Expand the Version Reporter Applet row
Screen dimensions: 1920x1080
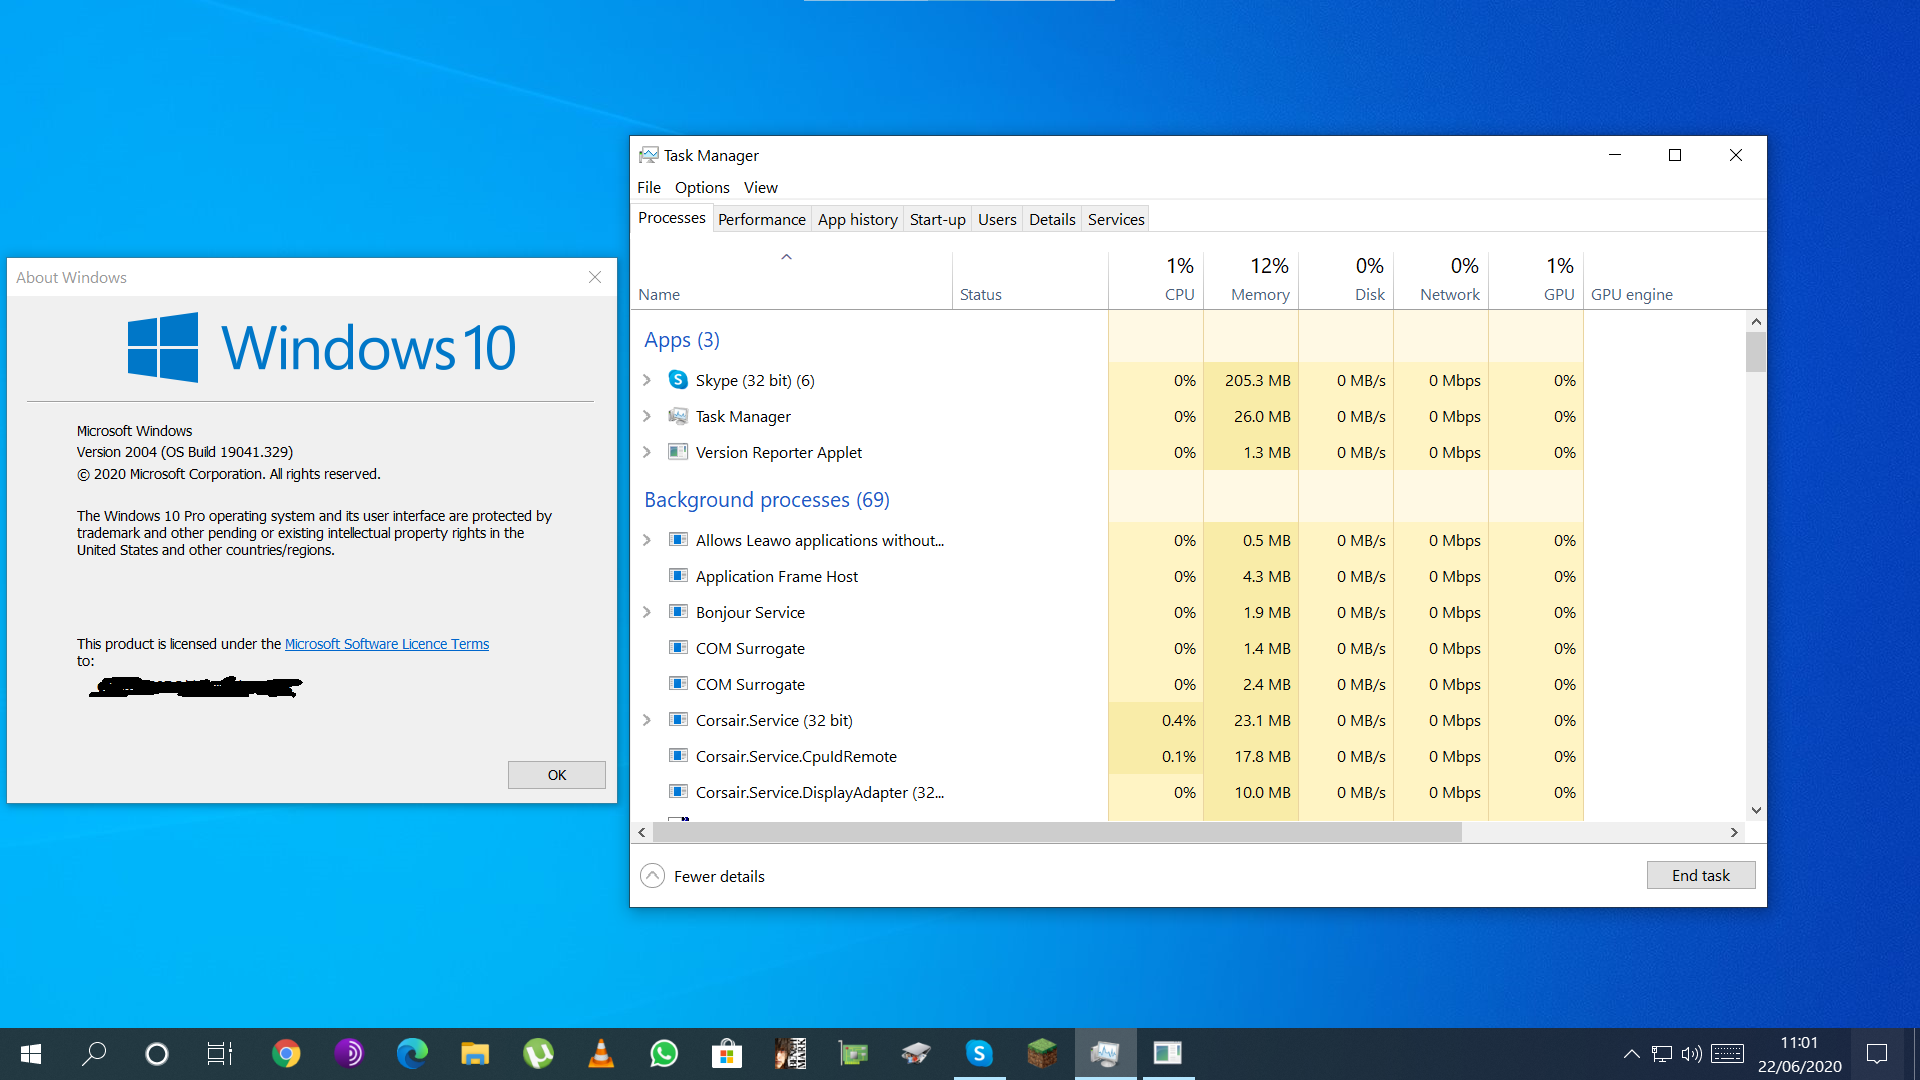tap(647, 452)
